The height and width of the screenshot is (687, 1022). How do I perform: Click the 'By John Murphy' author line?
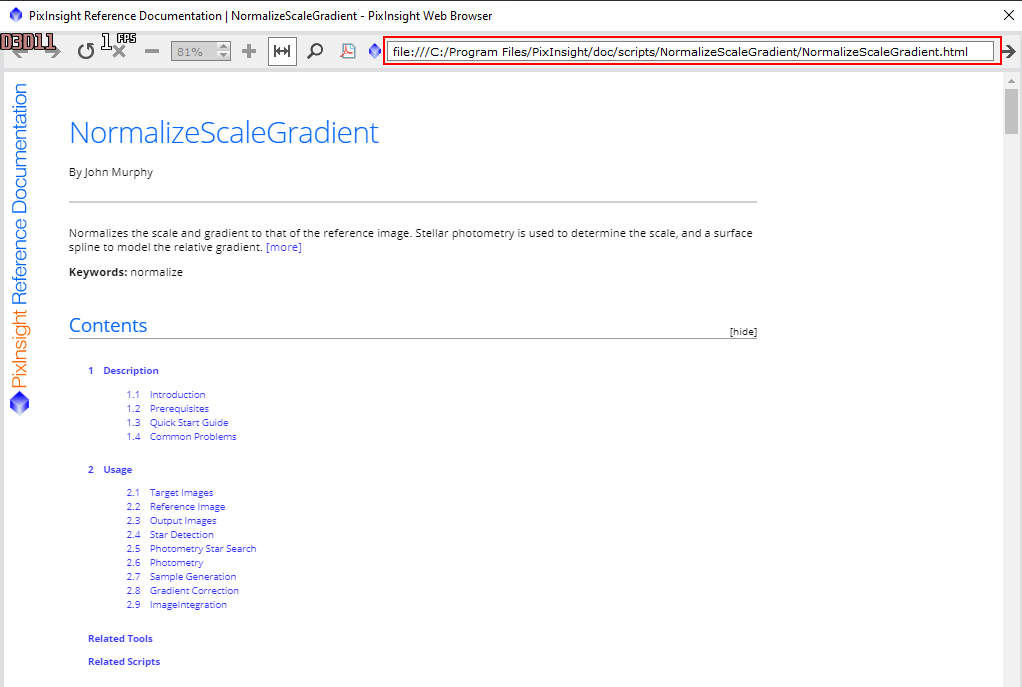click(111, 173)
